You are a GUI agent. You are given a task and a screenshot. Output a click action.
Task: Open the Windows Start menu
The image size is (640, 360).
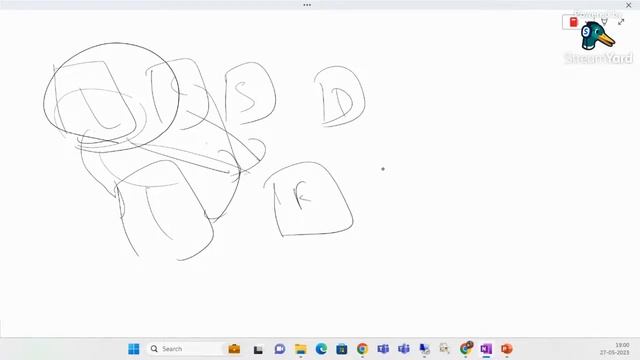[x=133, y=349]
